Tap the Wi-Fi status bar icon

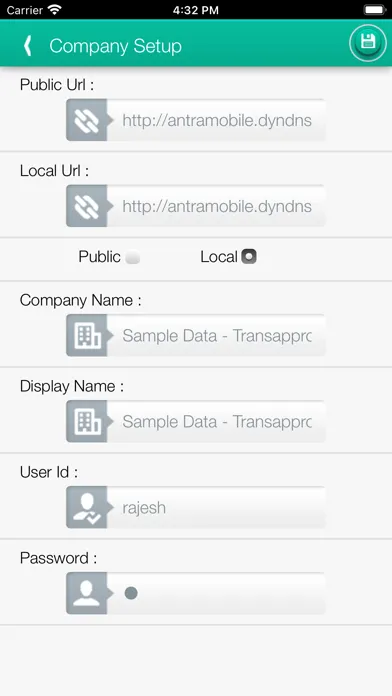(x=55, y=10)
